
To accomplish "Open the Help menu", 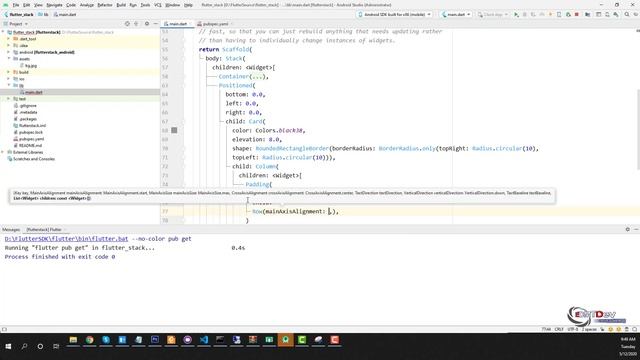I will pyautogui.click(x=188, y=5).
